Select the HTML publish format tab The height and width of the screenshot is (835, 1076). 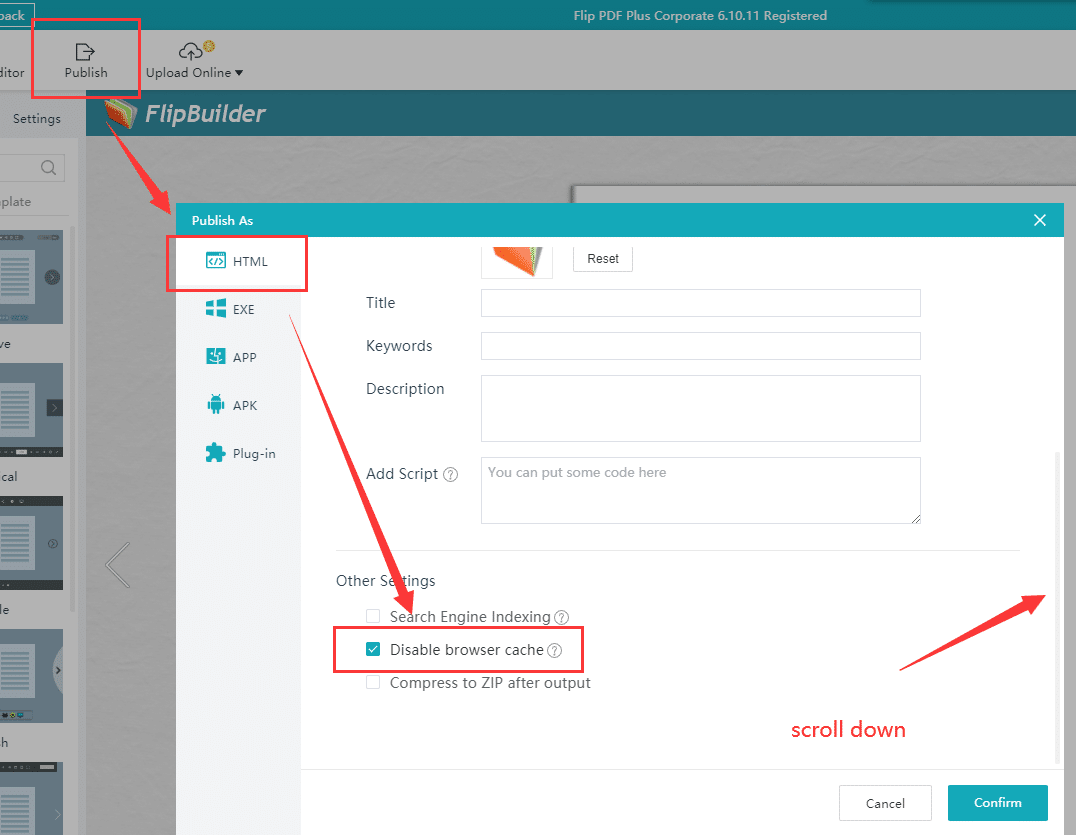[x=237, y=261]
